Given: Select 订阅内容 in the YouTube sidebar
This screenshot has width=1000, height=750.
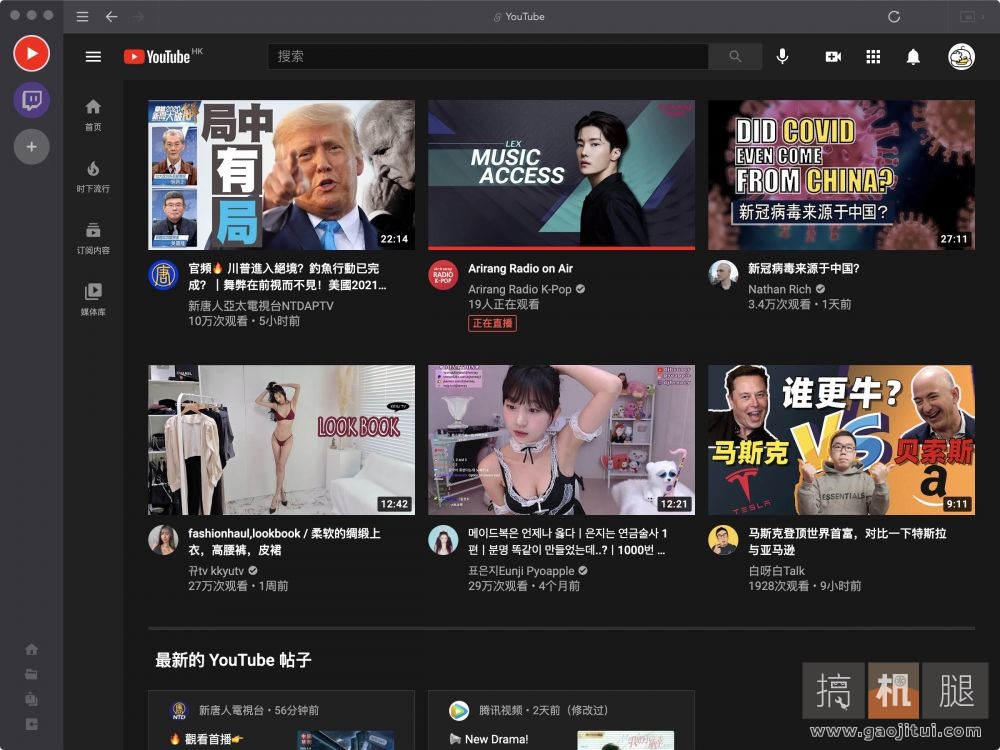Looking at the screenshot, I should coord(93,238).
